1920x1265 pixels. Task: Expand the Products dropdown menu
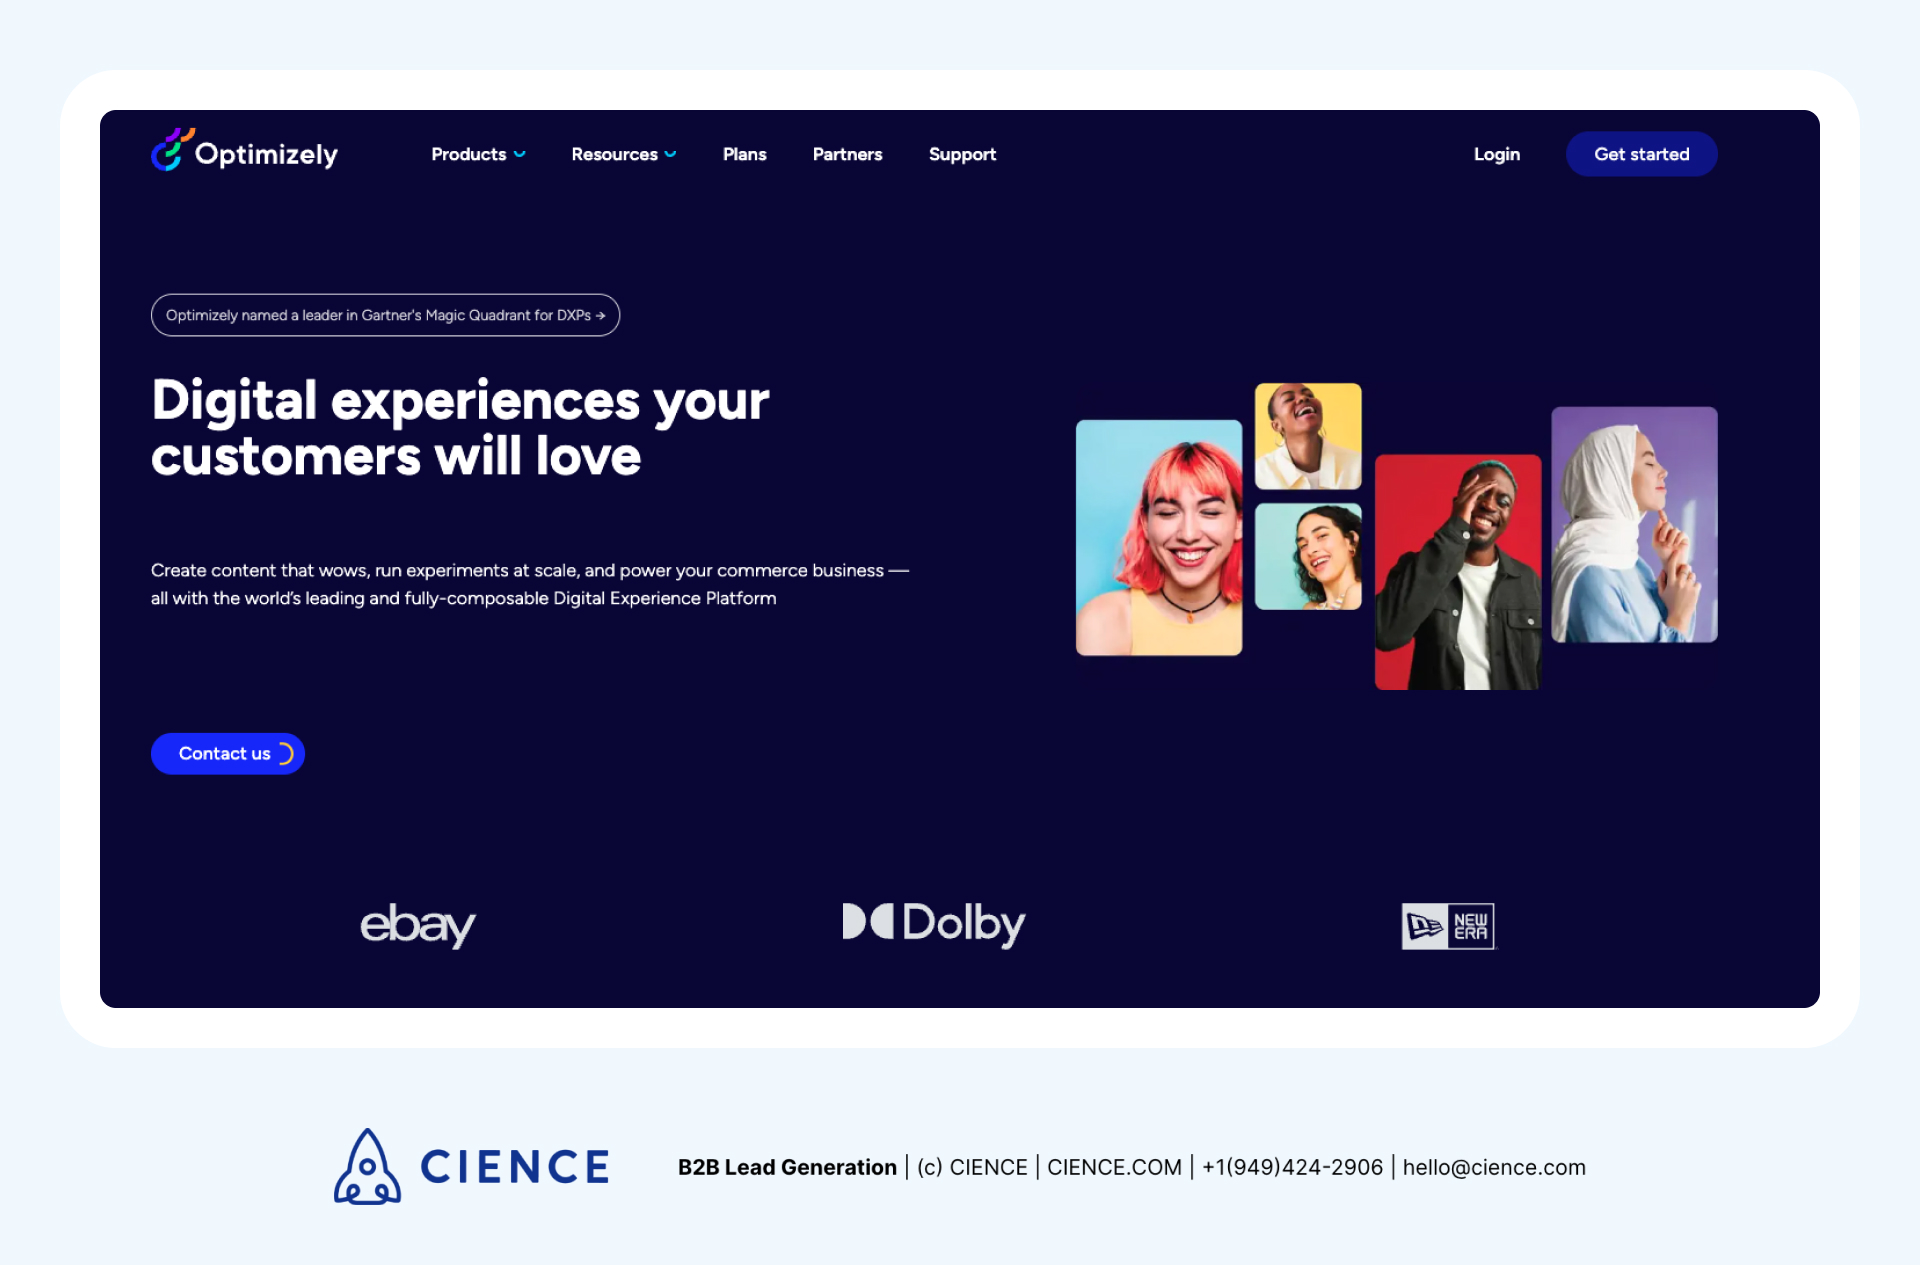(479, 154)
